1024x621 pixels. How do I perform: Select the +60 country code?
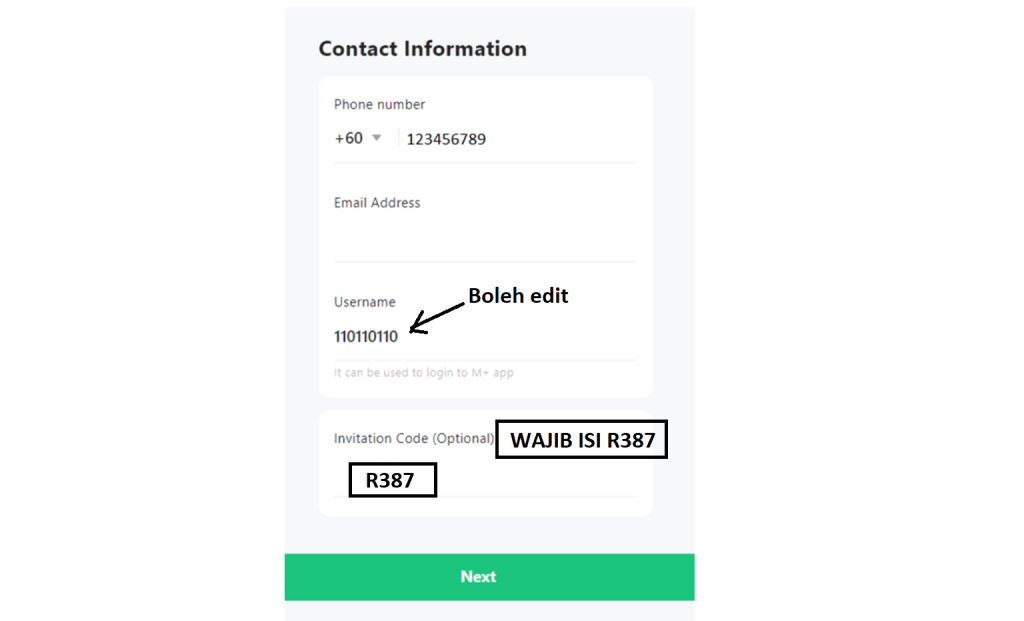click(349, 138)
